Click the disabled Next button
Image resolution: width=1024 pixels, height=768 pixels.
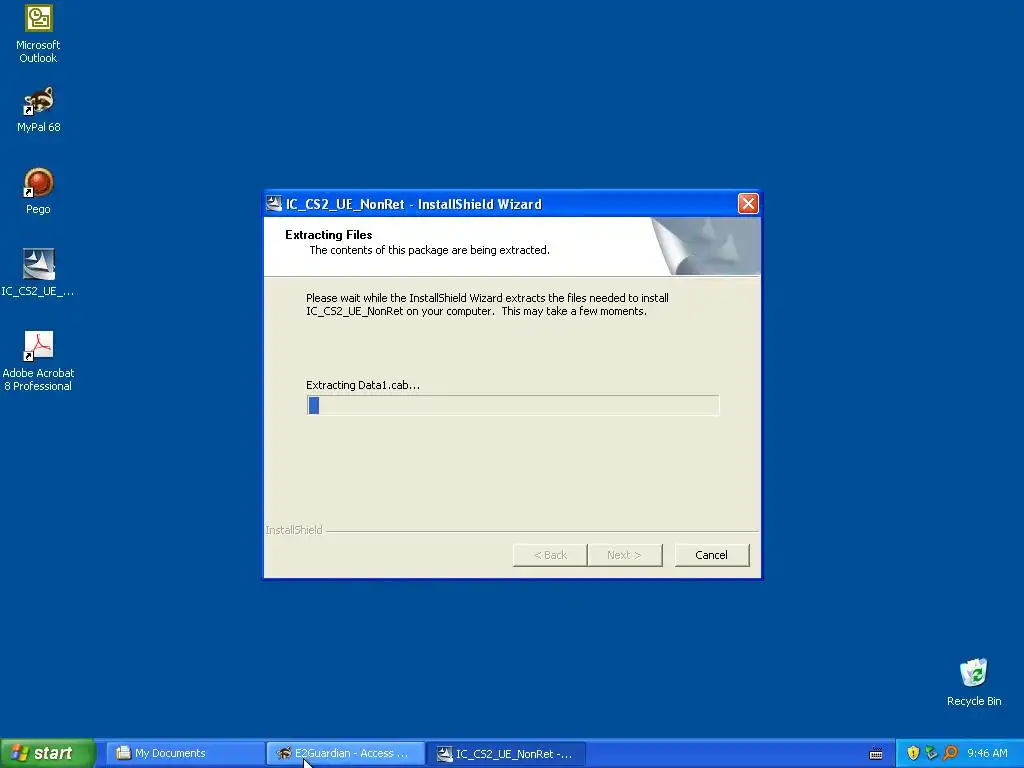click(624, 555)
